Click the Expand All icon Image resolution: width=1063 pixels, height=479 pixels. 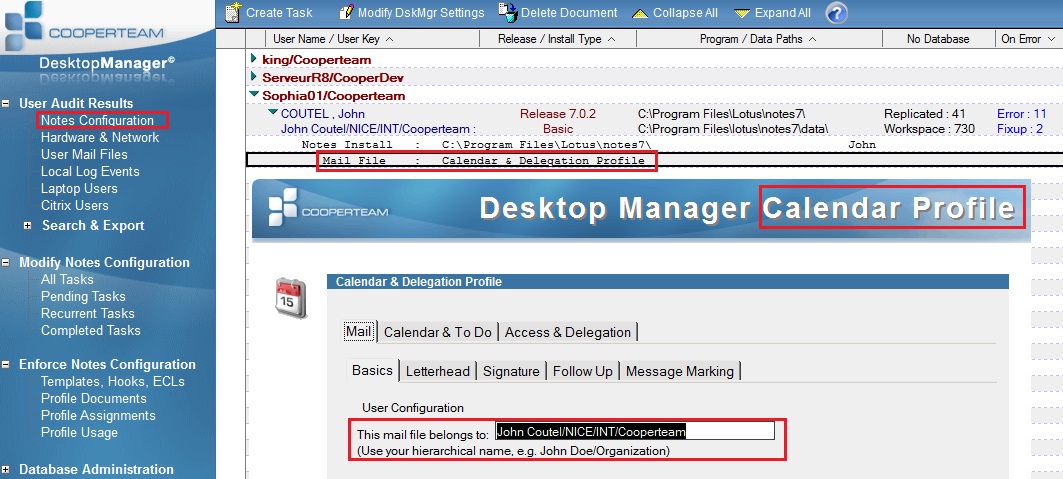[x=742, y=13]
